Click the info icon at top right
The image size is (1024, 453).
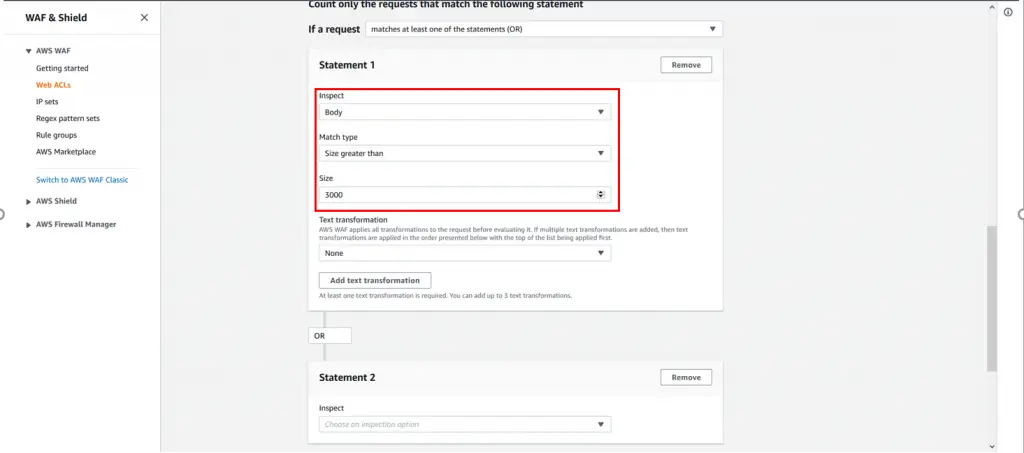pos(1009,12)
